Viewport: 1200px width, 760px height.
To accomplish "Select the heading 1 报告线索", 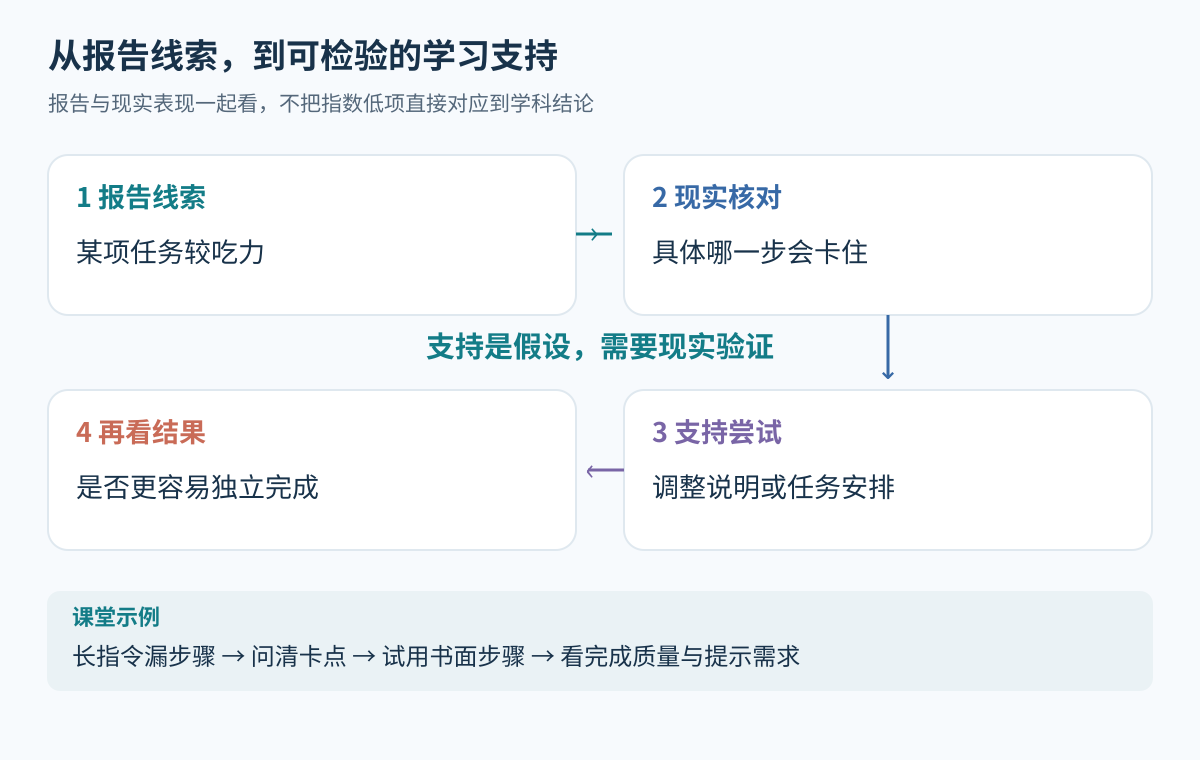I will click(x=141, y=198).
